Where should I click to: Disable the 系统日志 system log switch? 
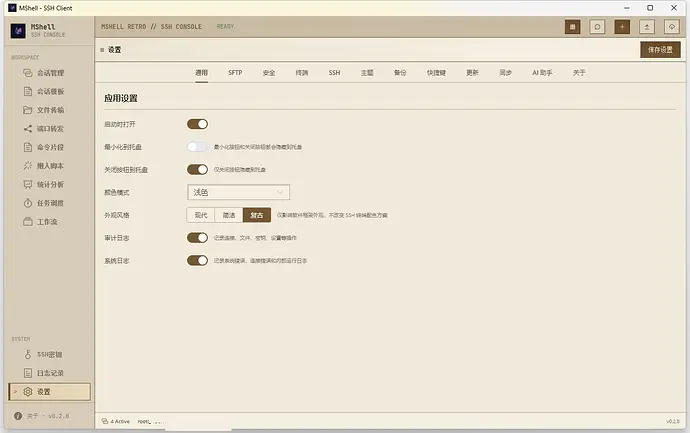(197, 261)
